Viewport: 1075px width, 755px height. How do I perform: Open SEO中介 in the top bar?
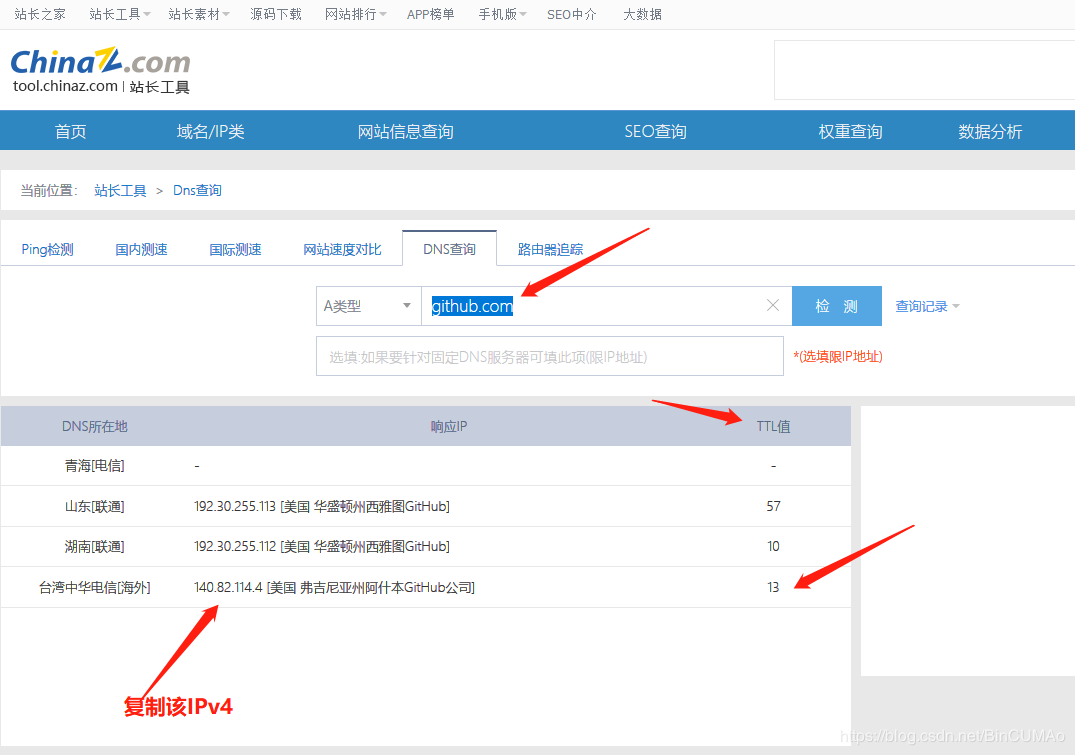tap(572, 14)
